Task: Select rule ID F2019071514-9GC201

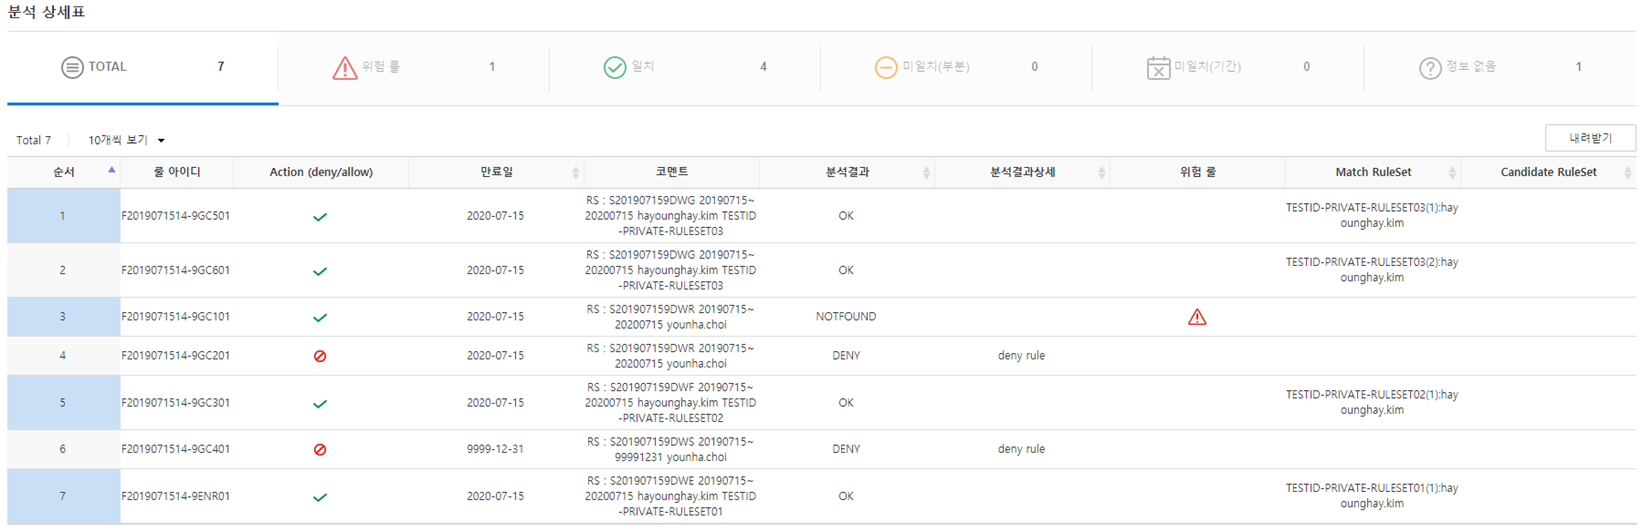Action: [x=176, y=356]
